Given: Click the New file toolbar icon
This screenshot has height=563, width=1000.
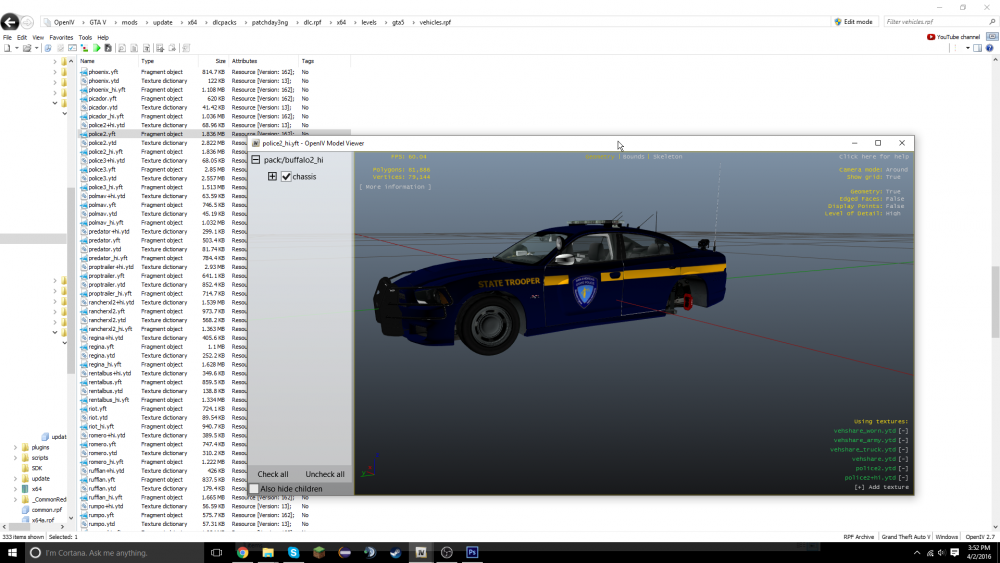Looking at the screenshot, I should (x=8, y=48).
